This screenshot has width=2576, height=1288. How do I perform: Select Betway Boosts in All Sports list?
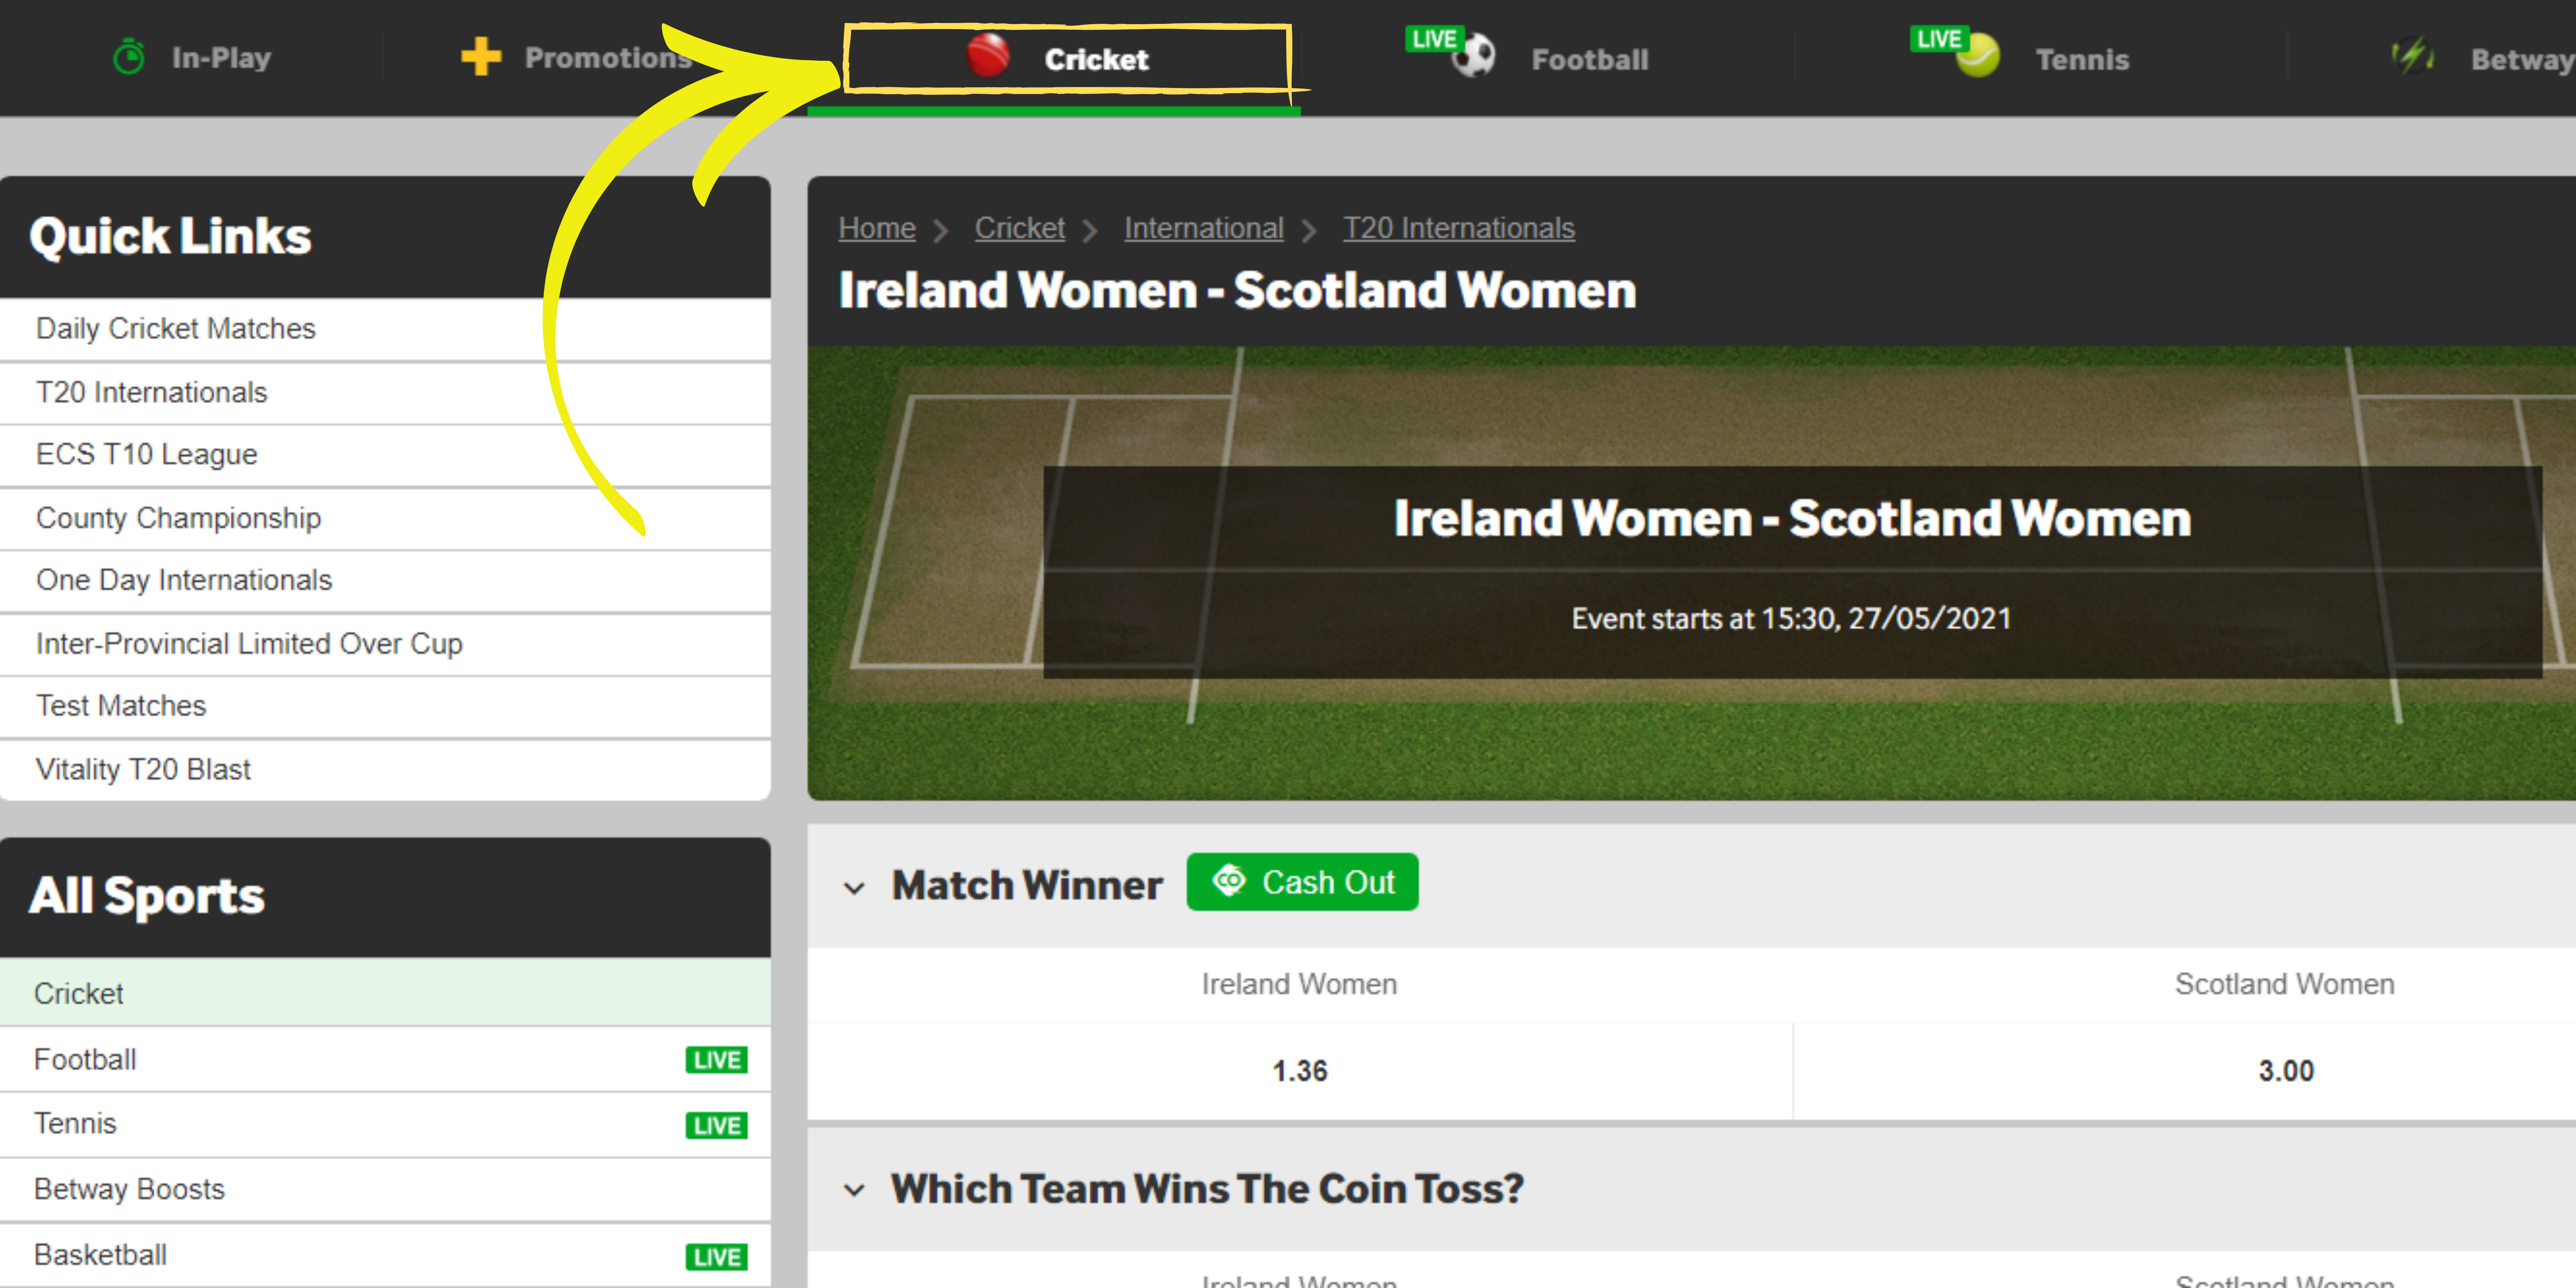385,1189
